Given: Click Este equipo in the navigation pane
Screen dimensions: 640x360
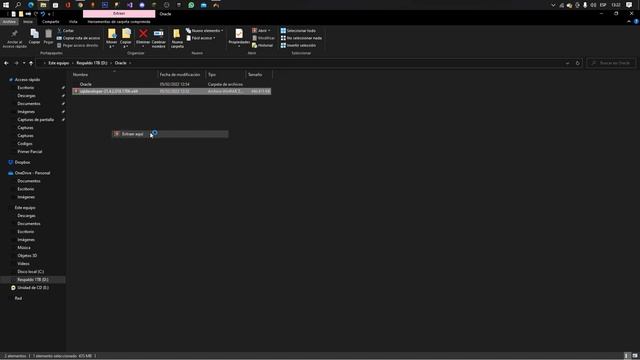Looking at the screenshot, I should [x=25, y=207].
